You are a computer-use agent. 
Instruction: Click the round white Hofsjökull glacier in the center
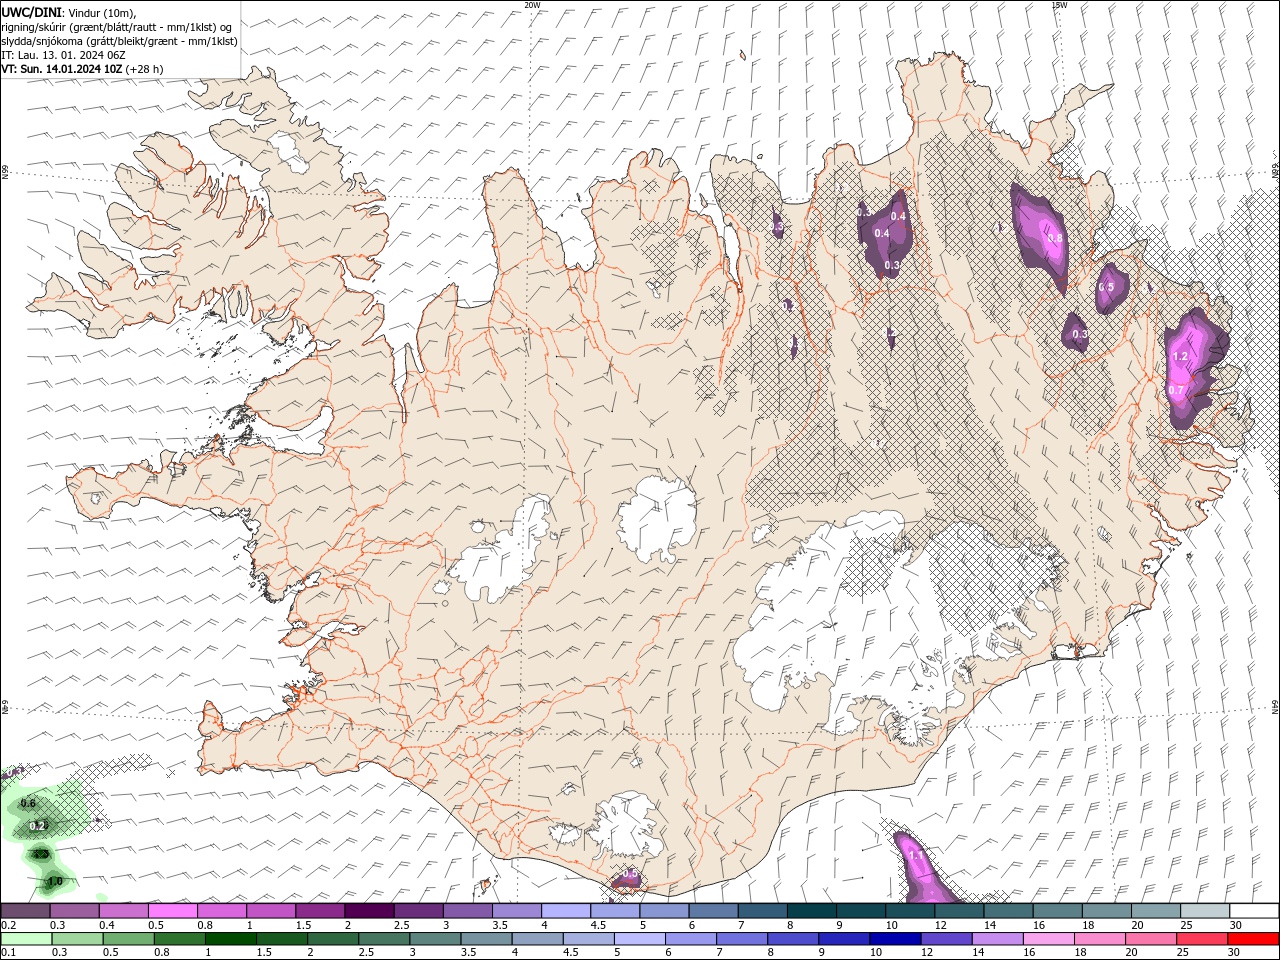point(657,520)
